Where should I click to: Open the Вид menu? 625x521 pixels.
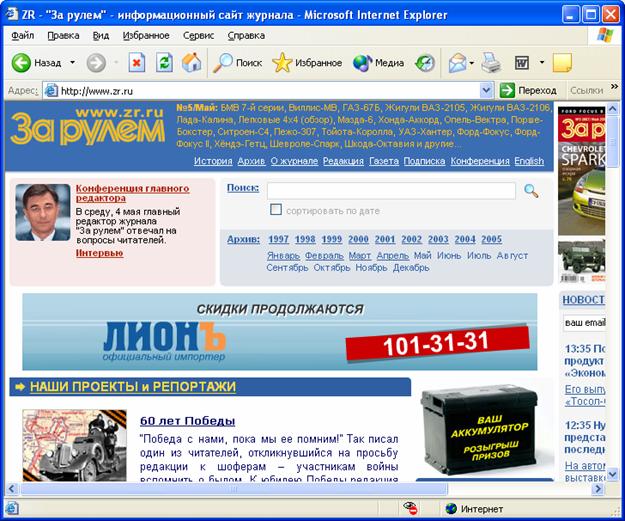tap(101, 35)
